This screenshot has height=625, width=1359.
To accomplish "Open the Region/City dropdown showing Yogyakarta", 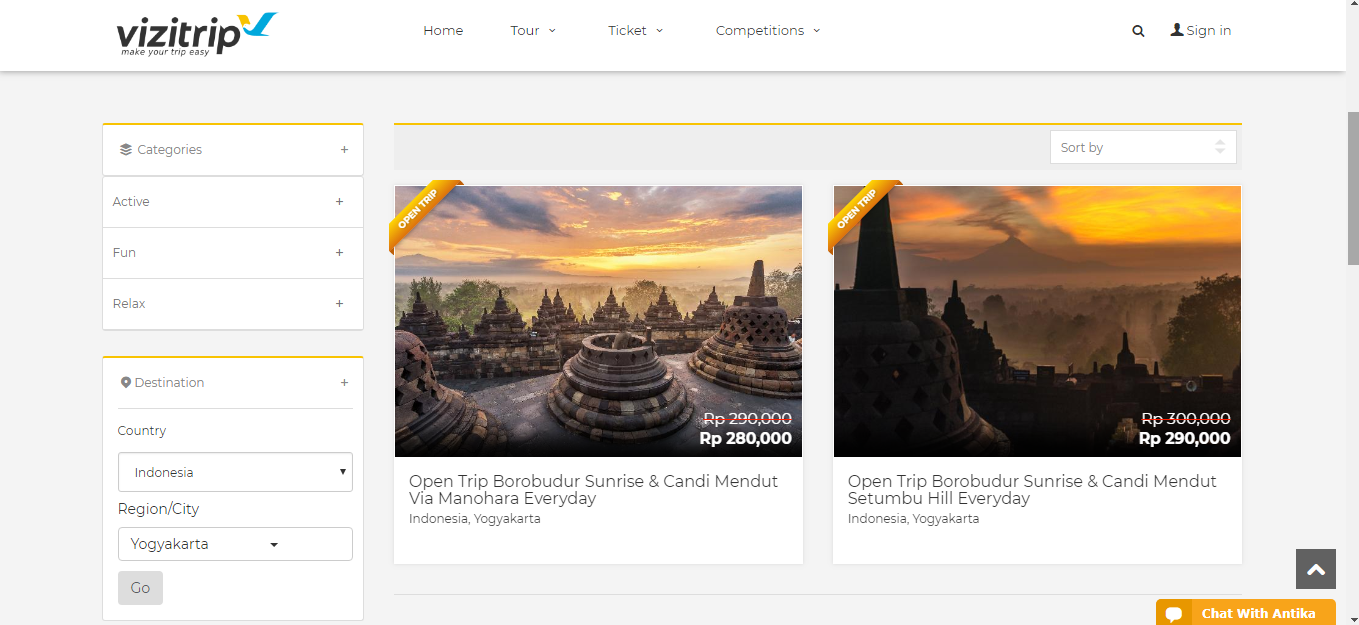I will point(235,545).
